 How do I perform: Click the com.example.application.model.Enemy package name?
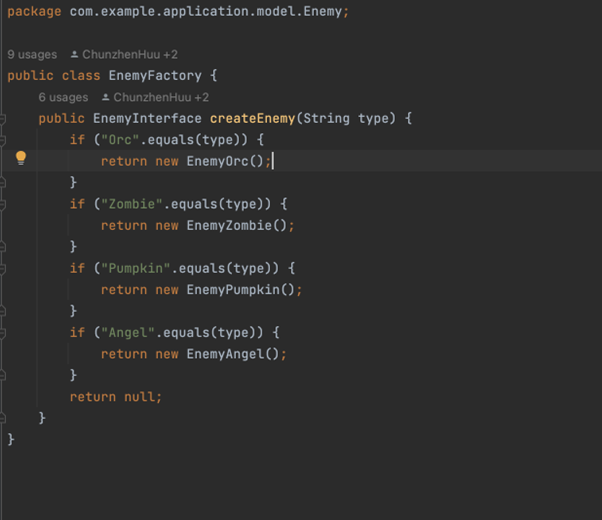205,12
